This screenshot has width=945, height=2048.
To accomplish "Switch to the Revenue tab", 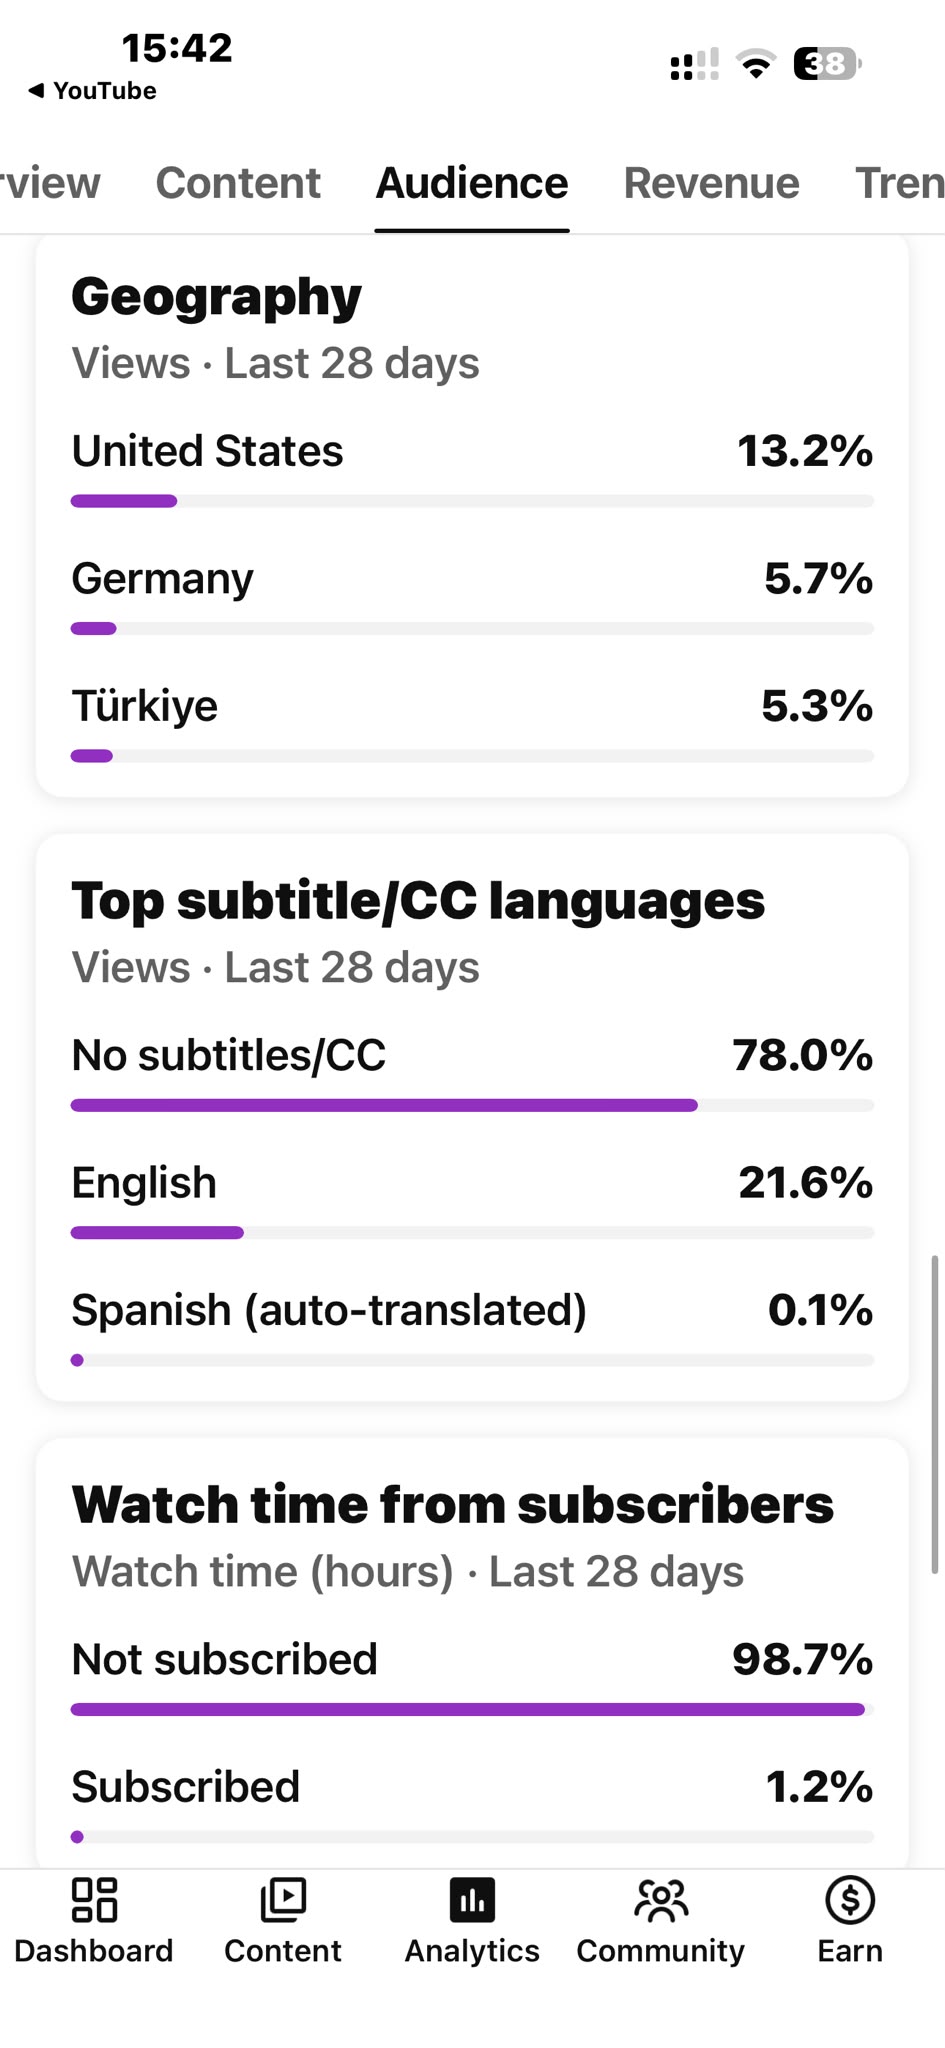I will (711, 183).
